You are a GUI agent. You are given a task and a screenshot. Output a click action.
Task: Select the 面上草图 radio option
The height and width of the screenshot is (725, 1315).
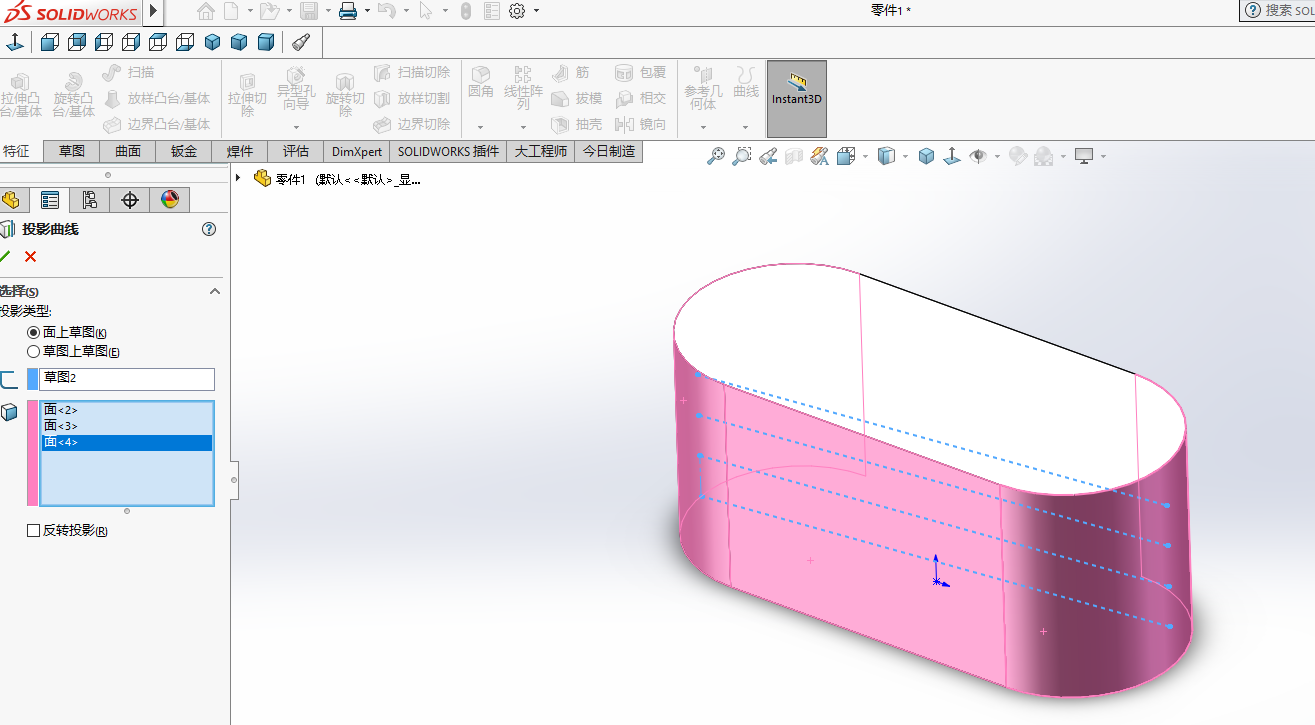point(34,332)
